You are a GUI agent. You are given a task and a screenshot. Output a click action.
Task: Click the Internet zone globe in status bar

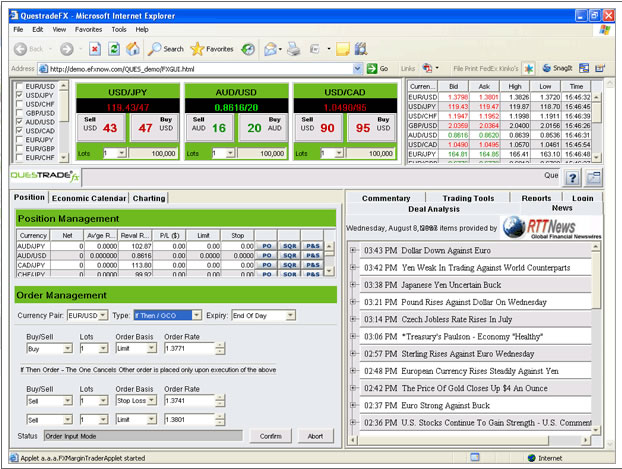532,458
